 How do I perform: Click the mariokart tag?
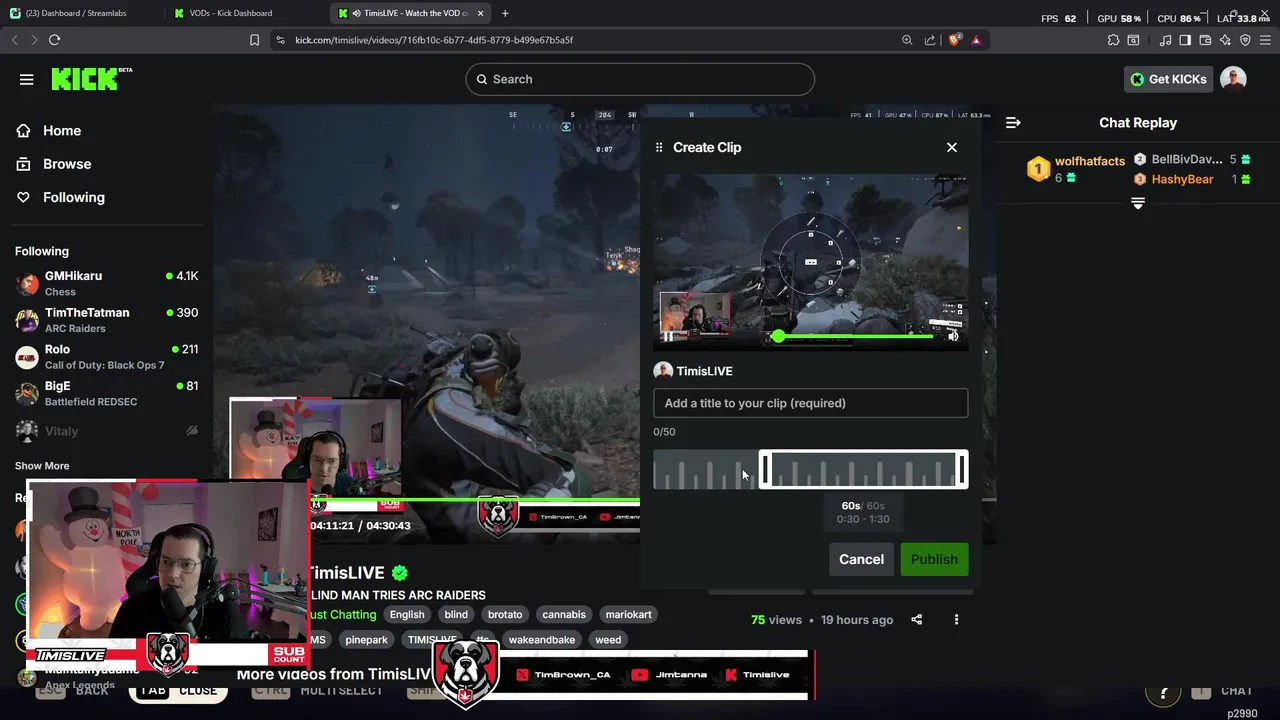click(x=628, y=615)
